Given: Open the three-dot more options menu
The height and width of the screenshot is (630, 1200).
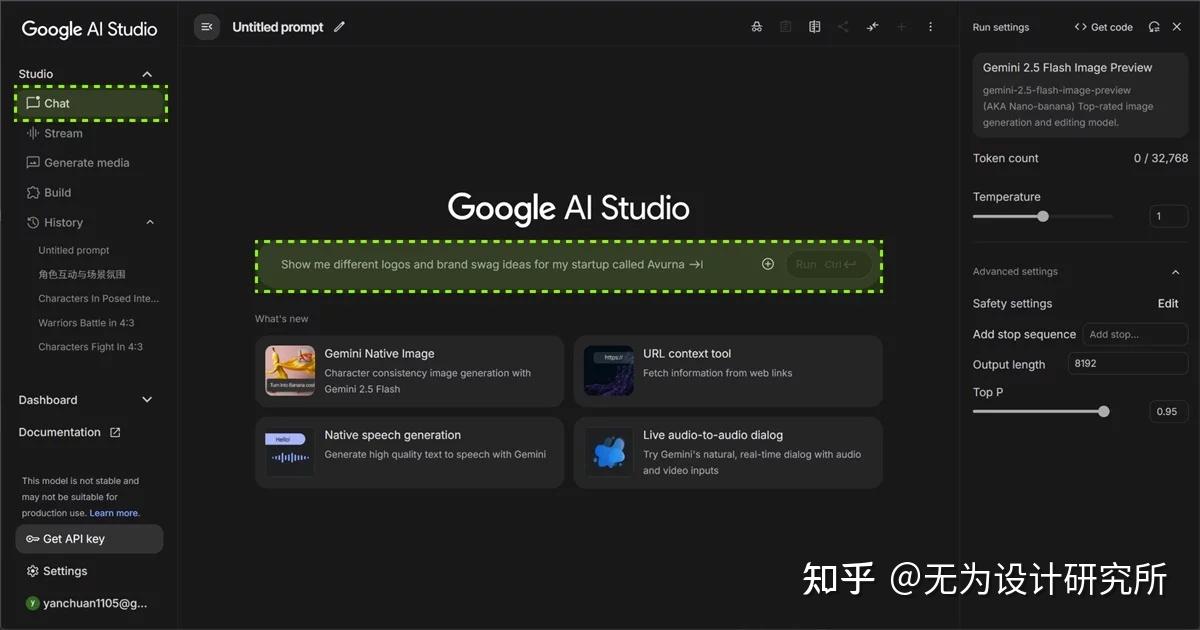Looking at the screenshot, I should (x=931, y=27).
